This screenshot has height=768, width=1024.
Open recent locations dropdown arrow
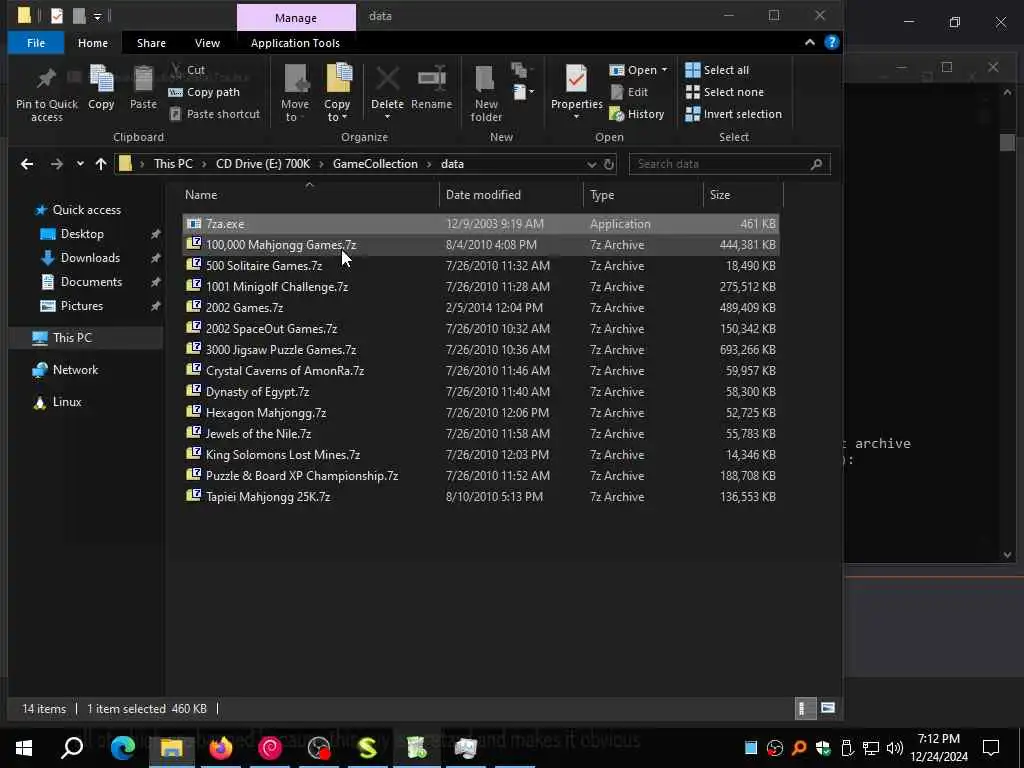click(80, 164)
